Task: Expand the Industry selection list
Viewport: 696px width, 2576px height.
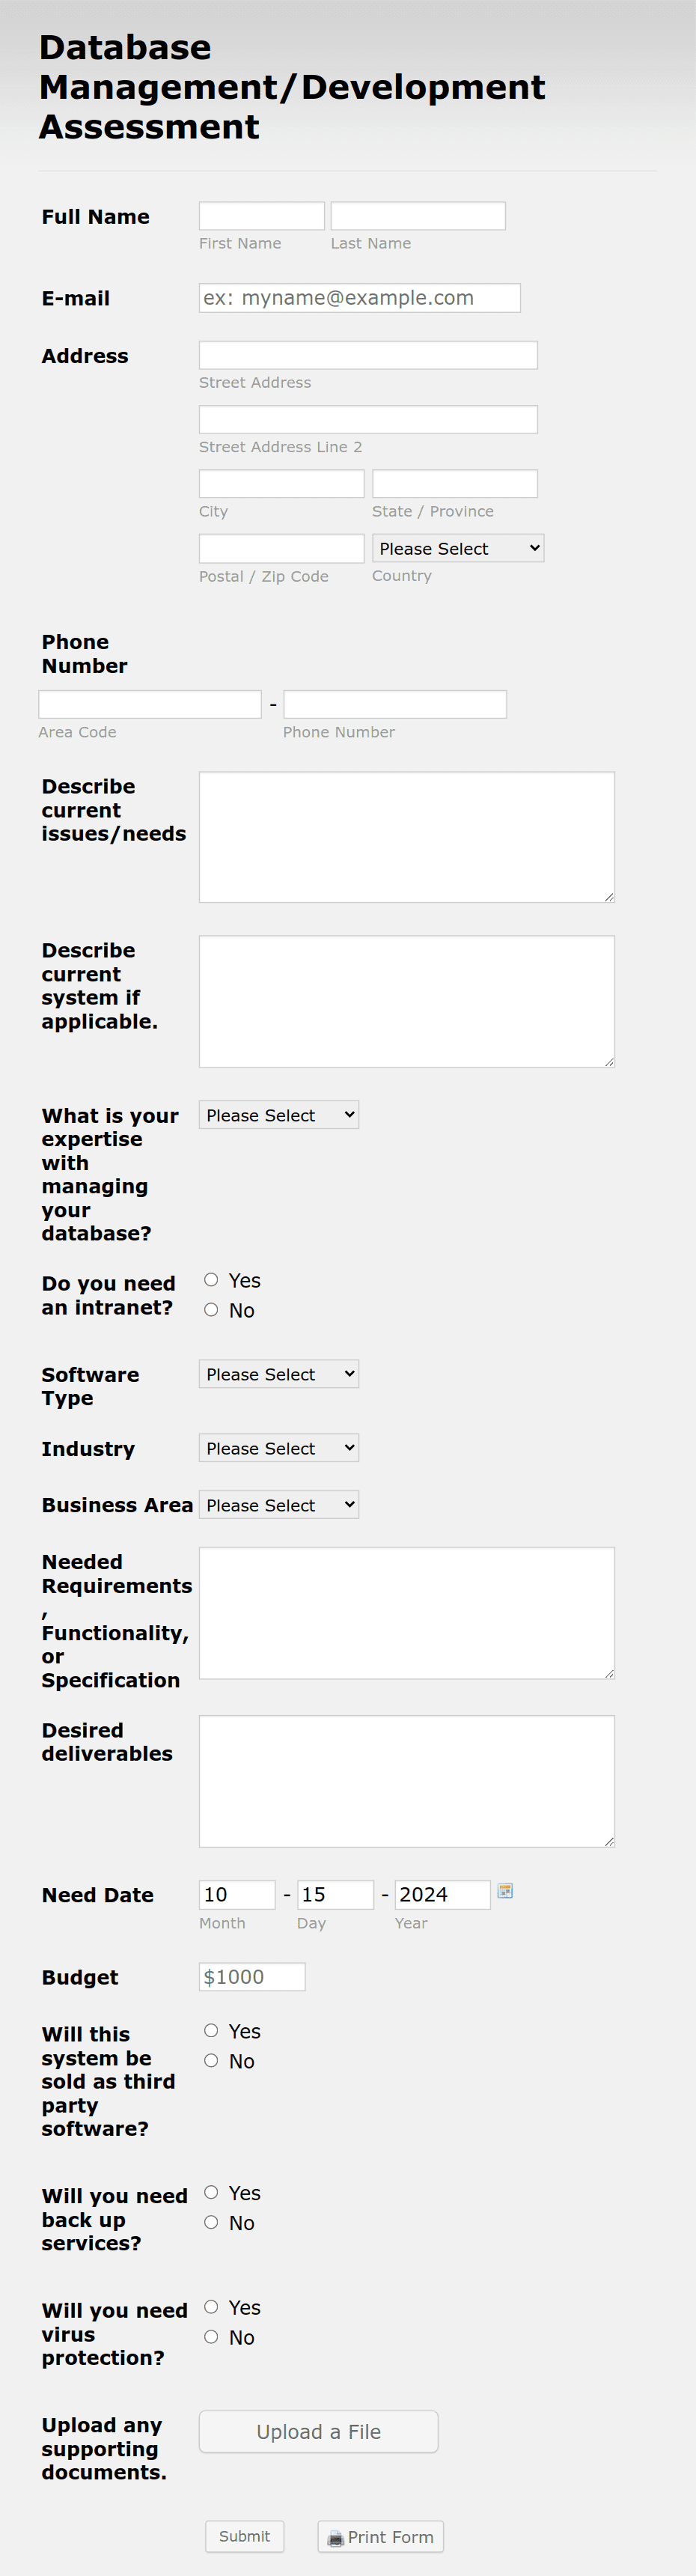Action: click(x=278, y=1447)
